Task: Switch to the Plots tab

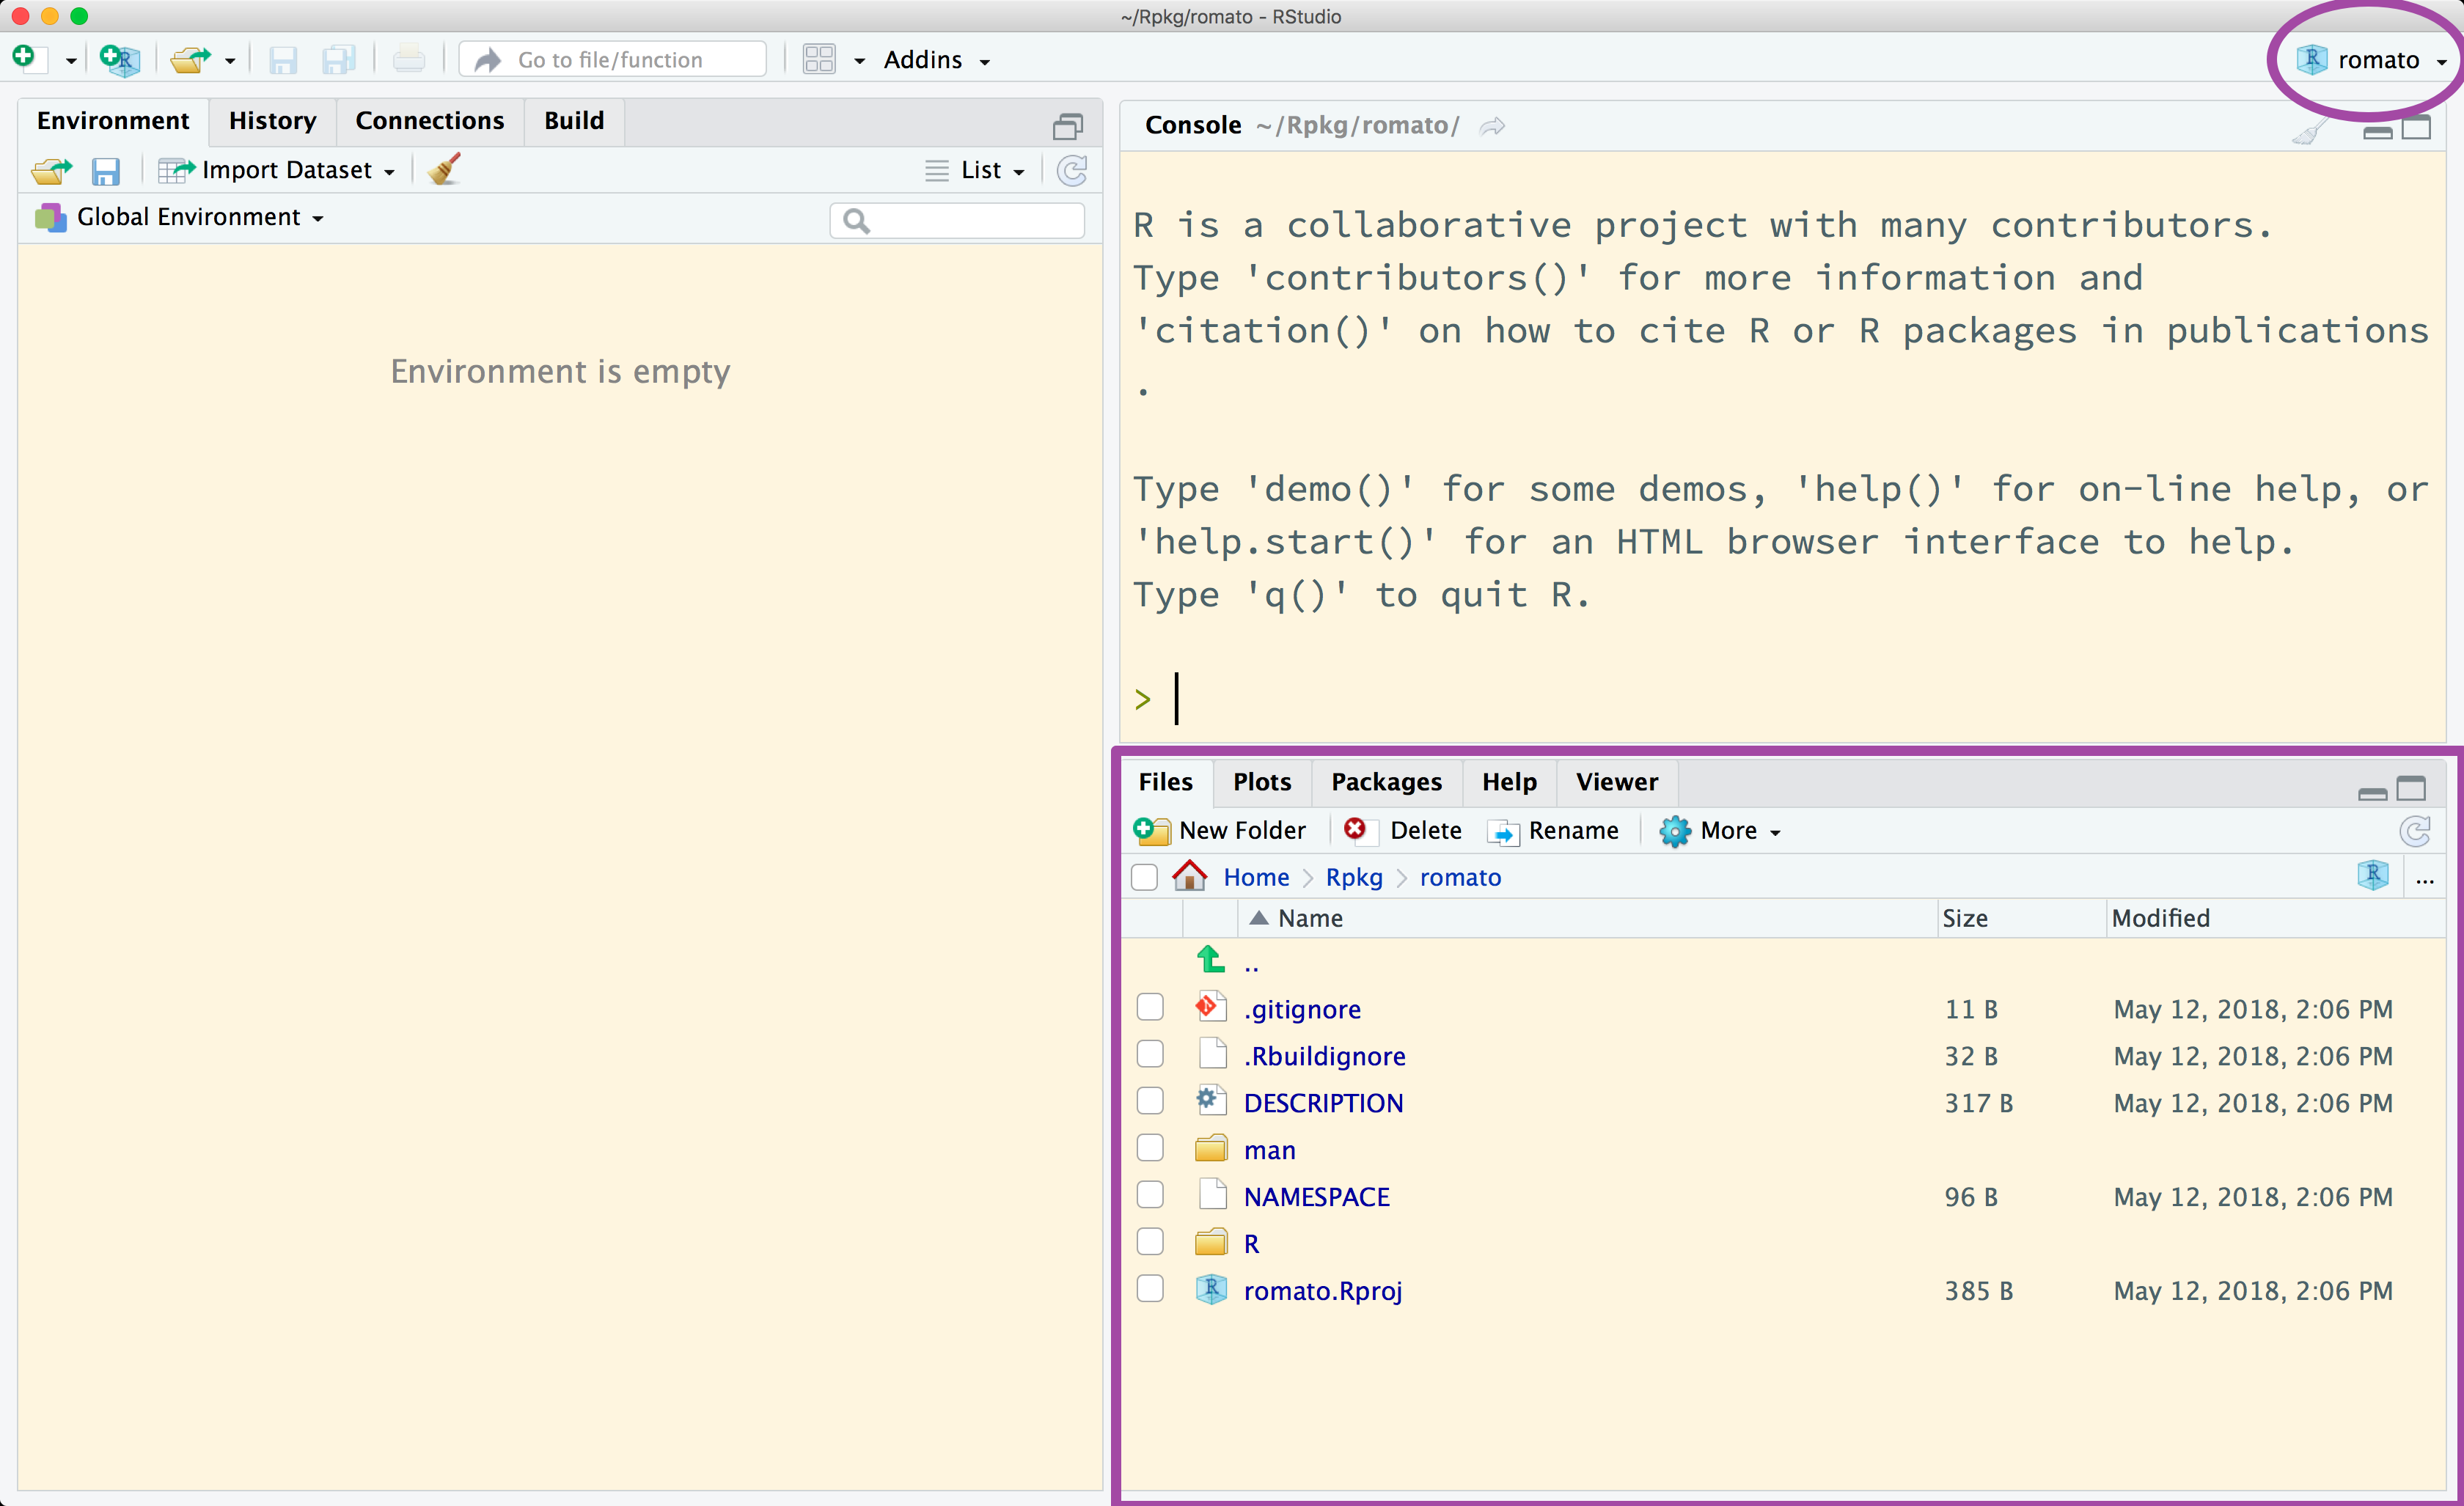Action: [1262, 782]
